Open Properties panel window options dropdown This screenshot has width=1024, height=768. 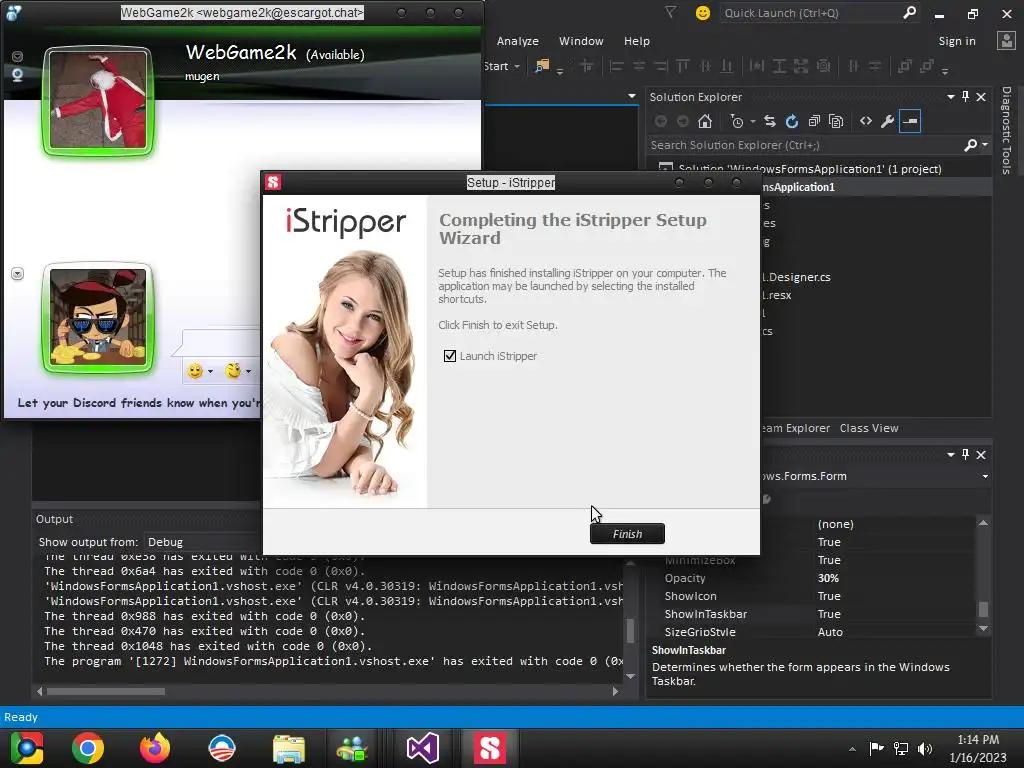951,455
